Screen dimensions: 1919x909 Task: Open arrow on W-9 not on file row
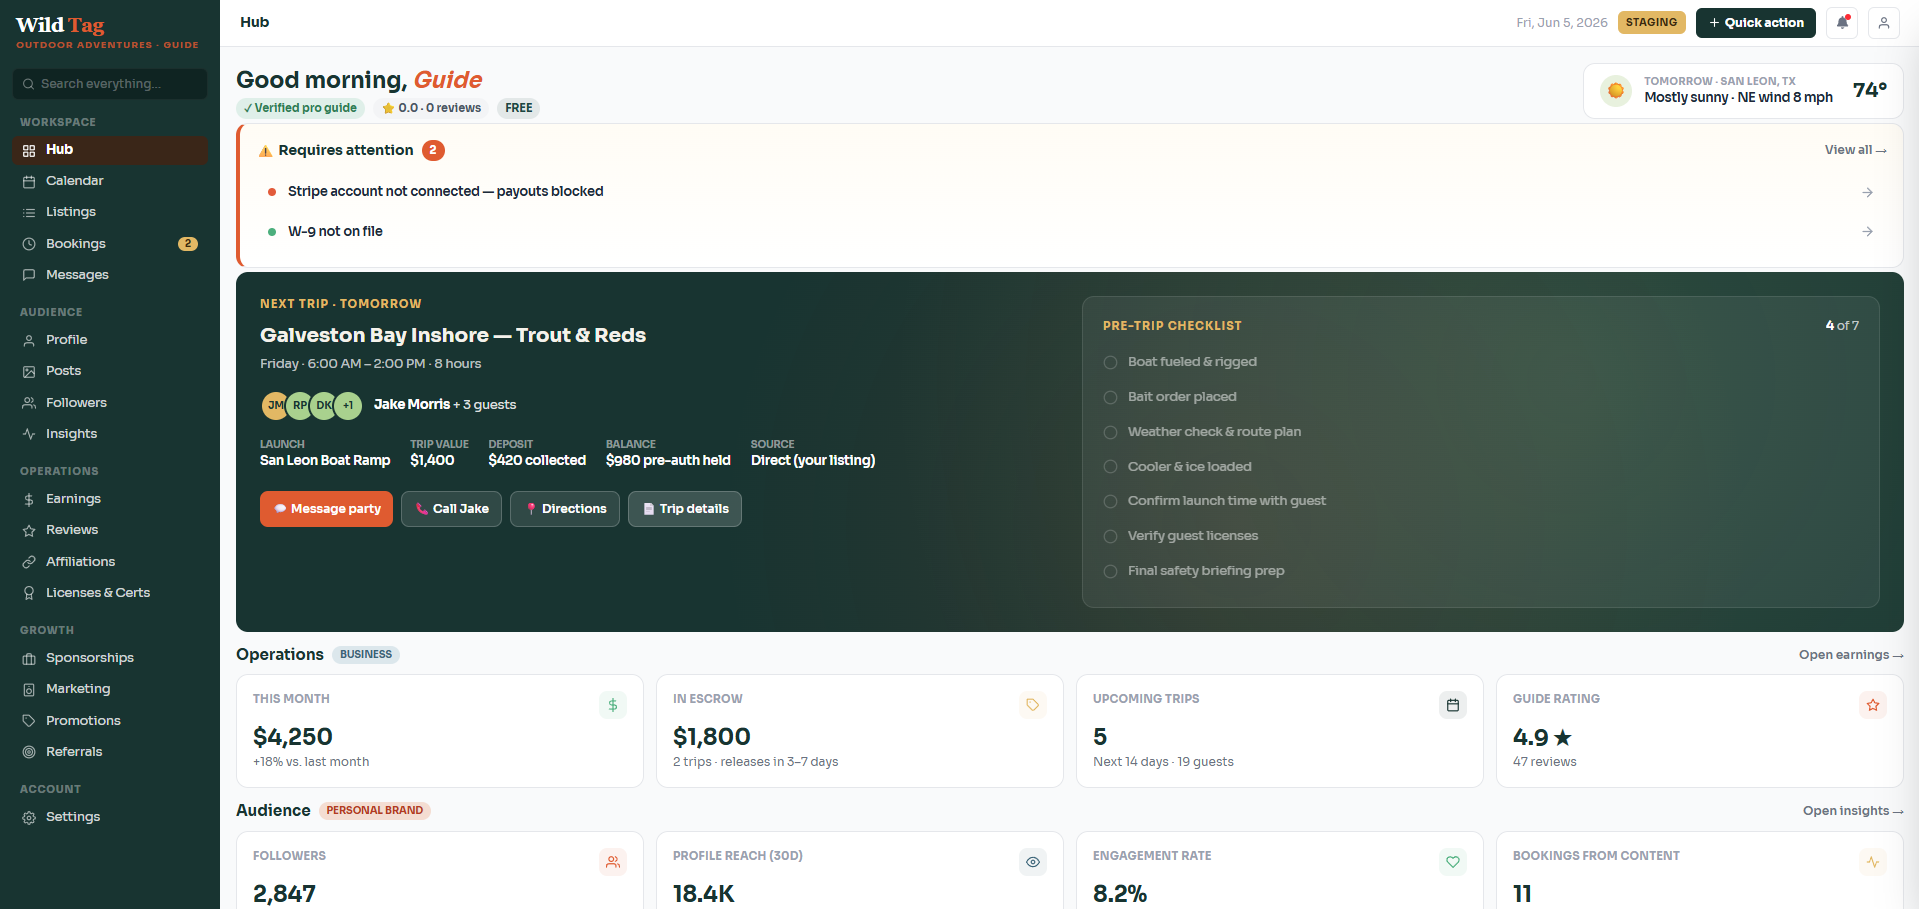(x=1867, y=231)
